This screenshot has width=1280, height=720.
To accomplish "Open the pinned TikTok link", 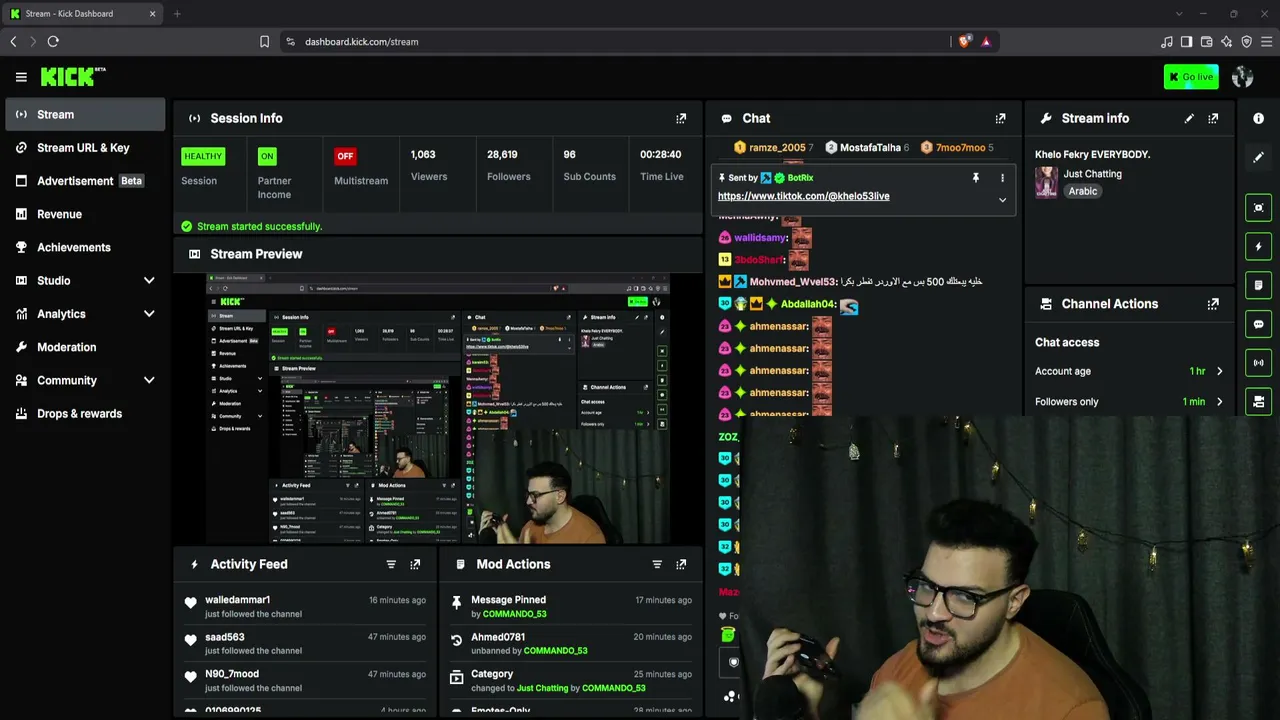I will point(803,196).
